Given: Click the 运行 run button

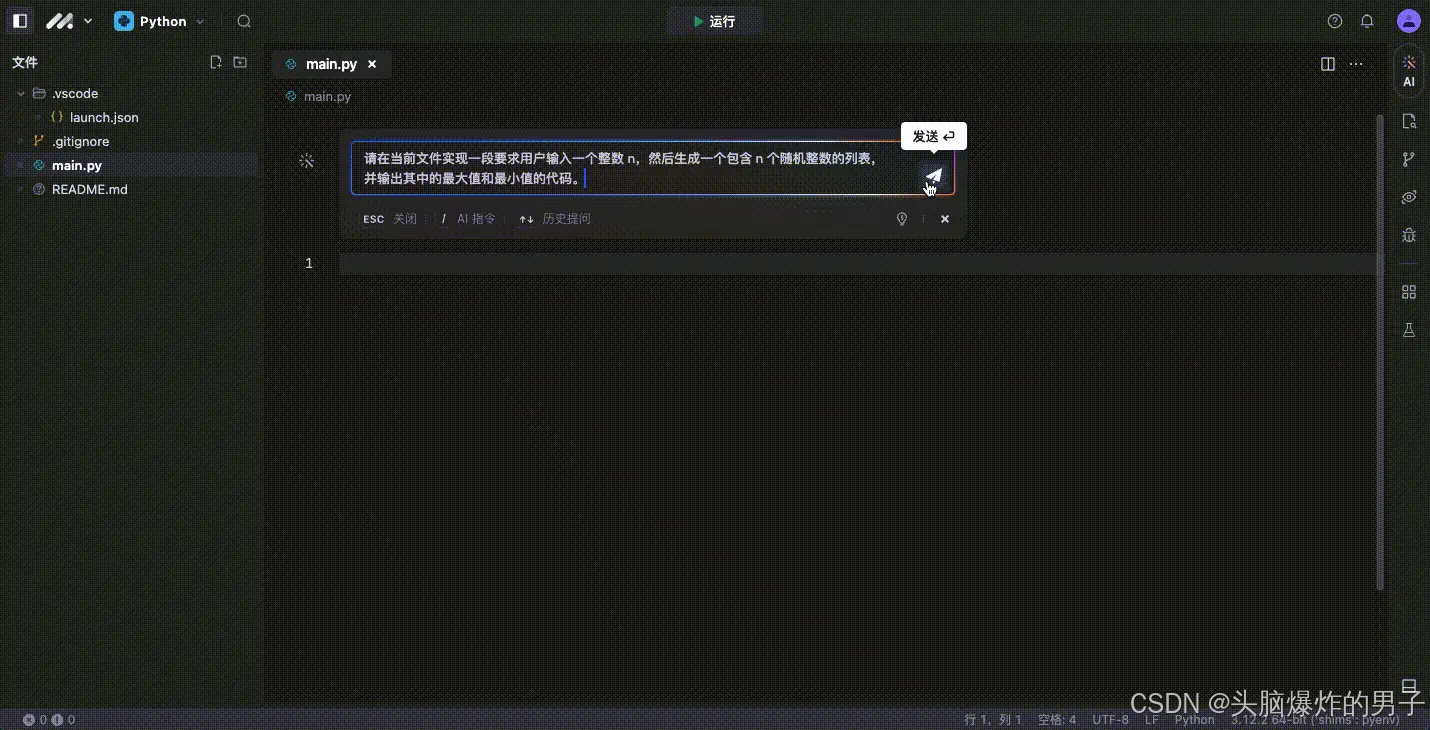Looking at the screenshot, I should tap(714, 20).
